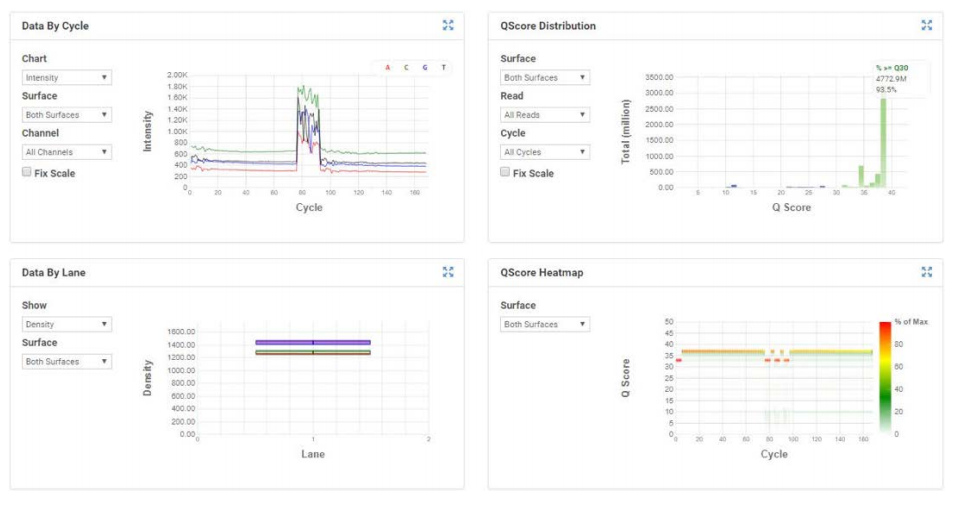Click the QScore Distribution panel title
953x509 pixels.
(x=548, y=26)
